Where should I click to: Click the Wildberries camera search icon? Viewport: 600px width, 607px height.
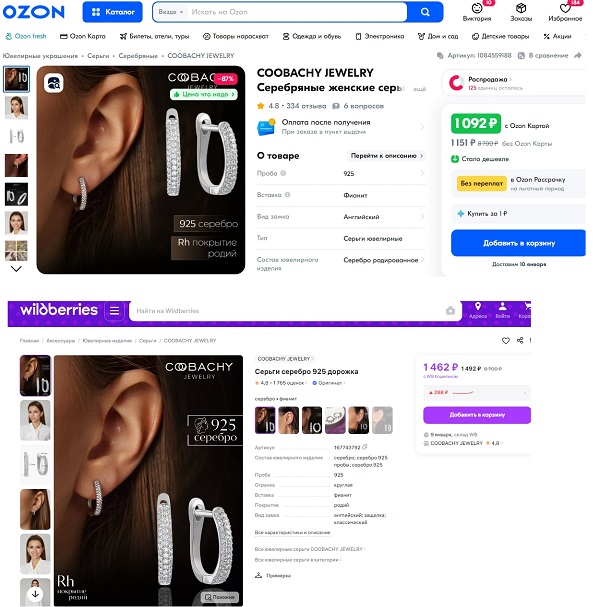coord(450,310)
